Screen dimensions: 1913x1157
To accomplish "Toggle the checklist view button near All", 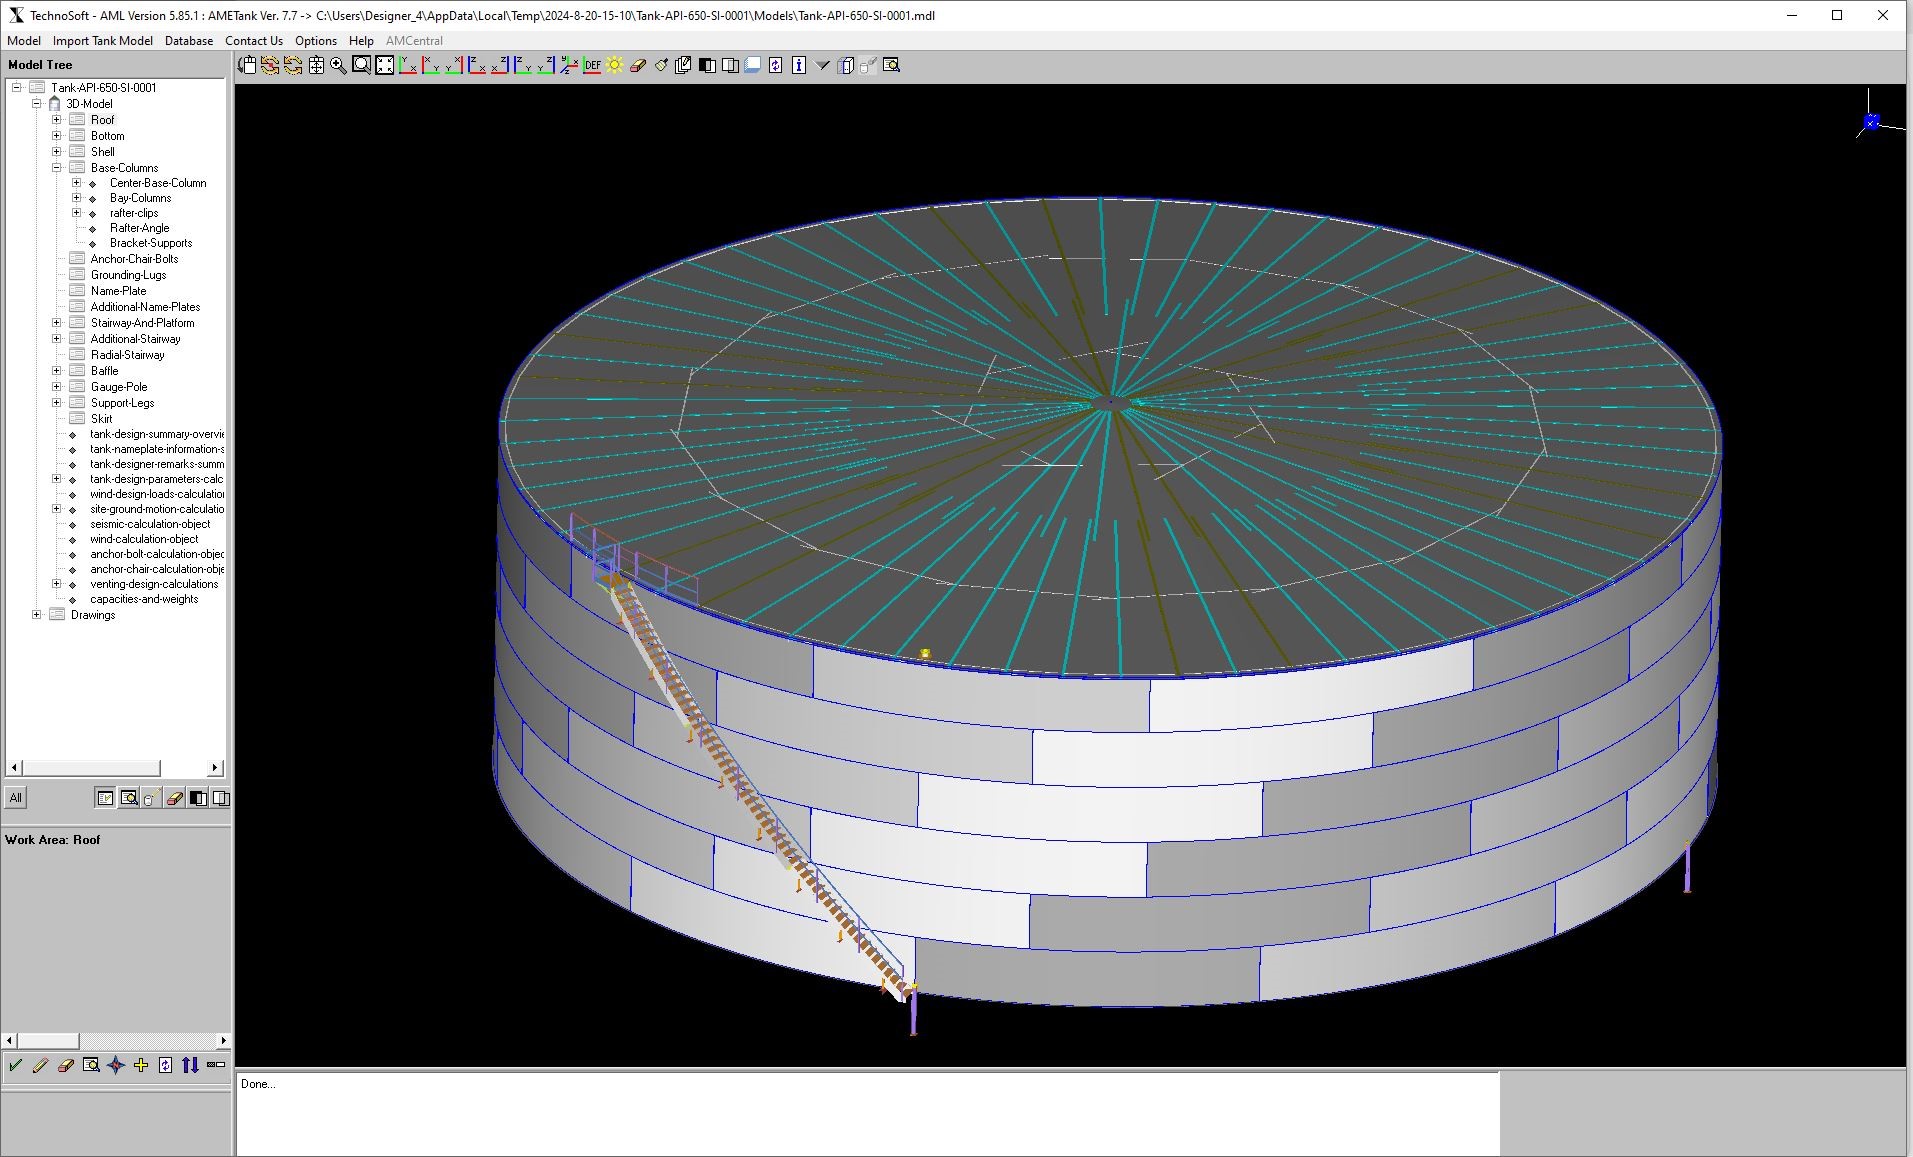I will [x=105, y=798].
